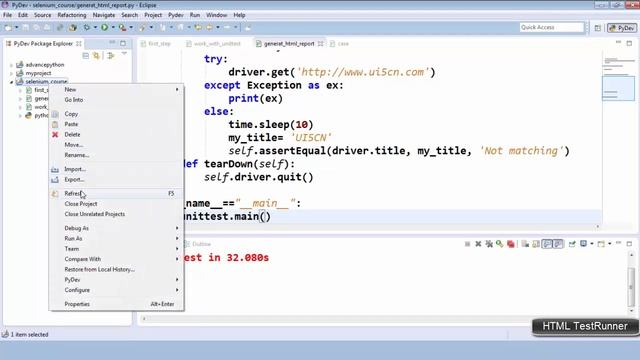Open the PyDev submenu in context menu
The height and width of the screenshot is (360, 640).
pyautogui.click(x=116, y=280)
